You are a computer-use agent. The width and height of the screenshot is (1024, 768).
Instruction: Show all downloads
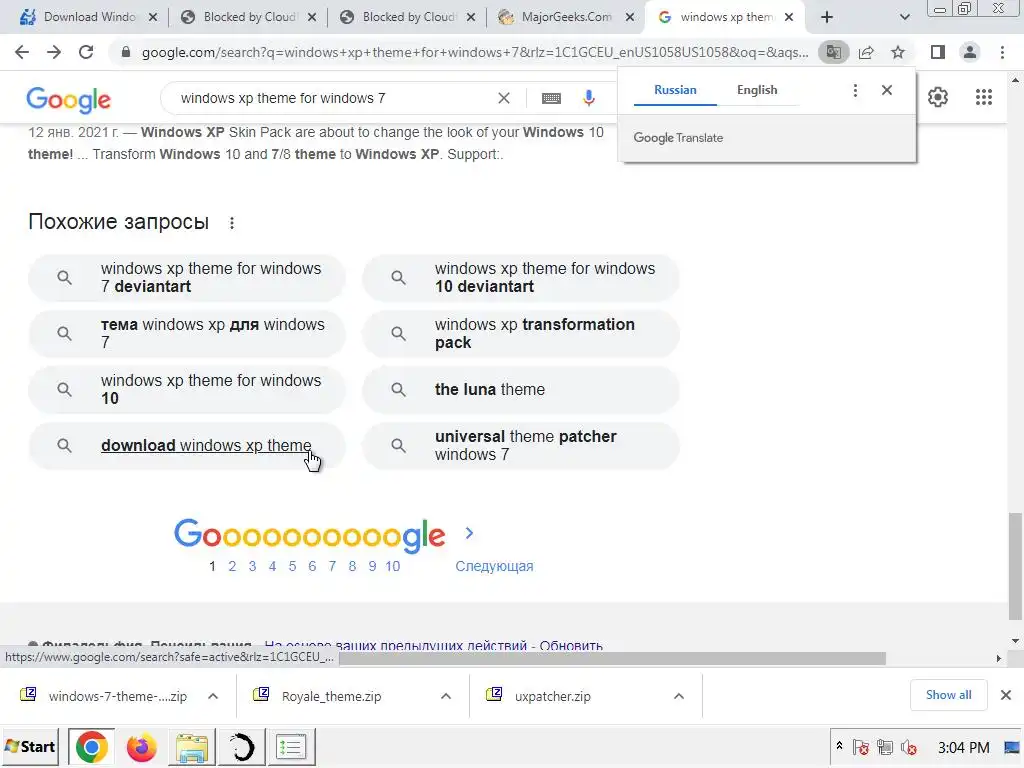(x=948, y=696)
